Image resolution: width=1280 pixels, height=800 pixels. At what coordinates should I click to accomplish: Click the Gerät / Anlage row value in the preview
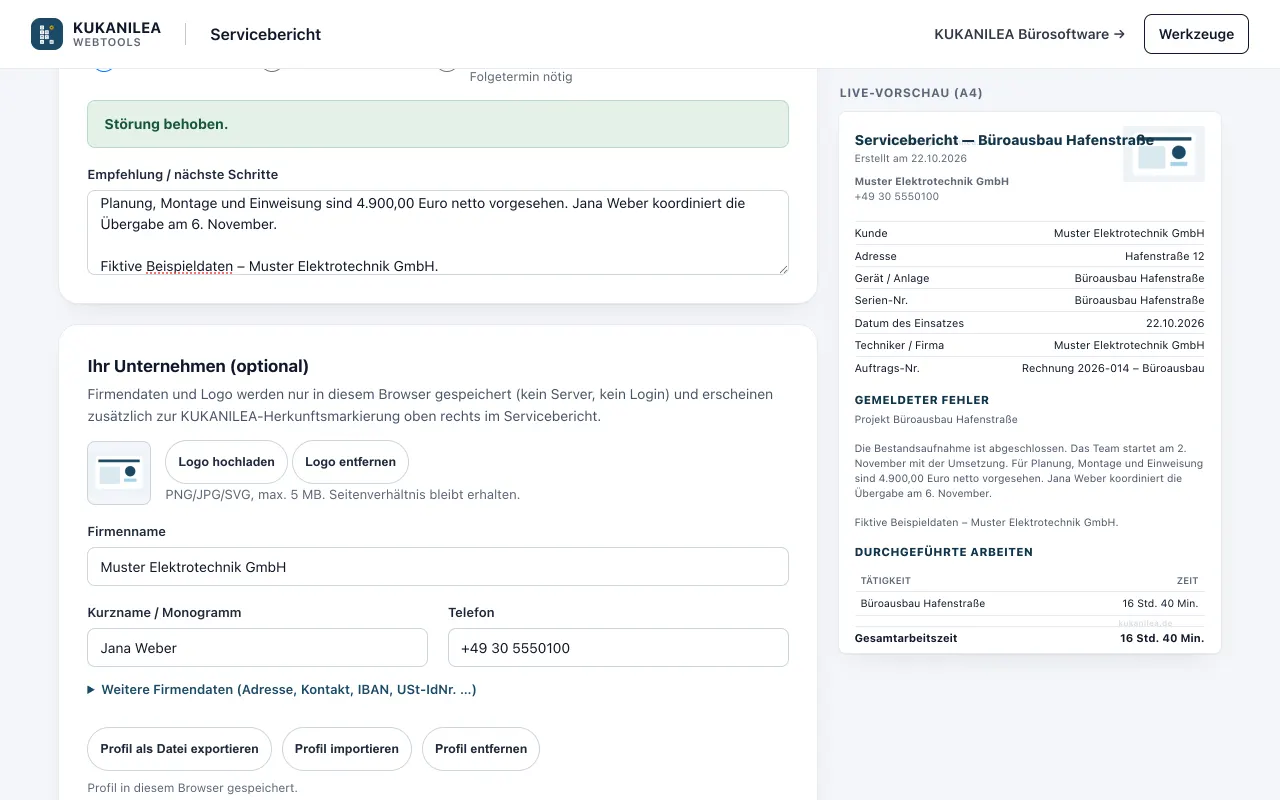[1139, 278]
